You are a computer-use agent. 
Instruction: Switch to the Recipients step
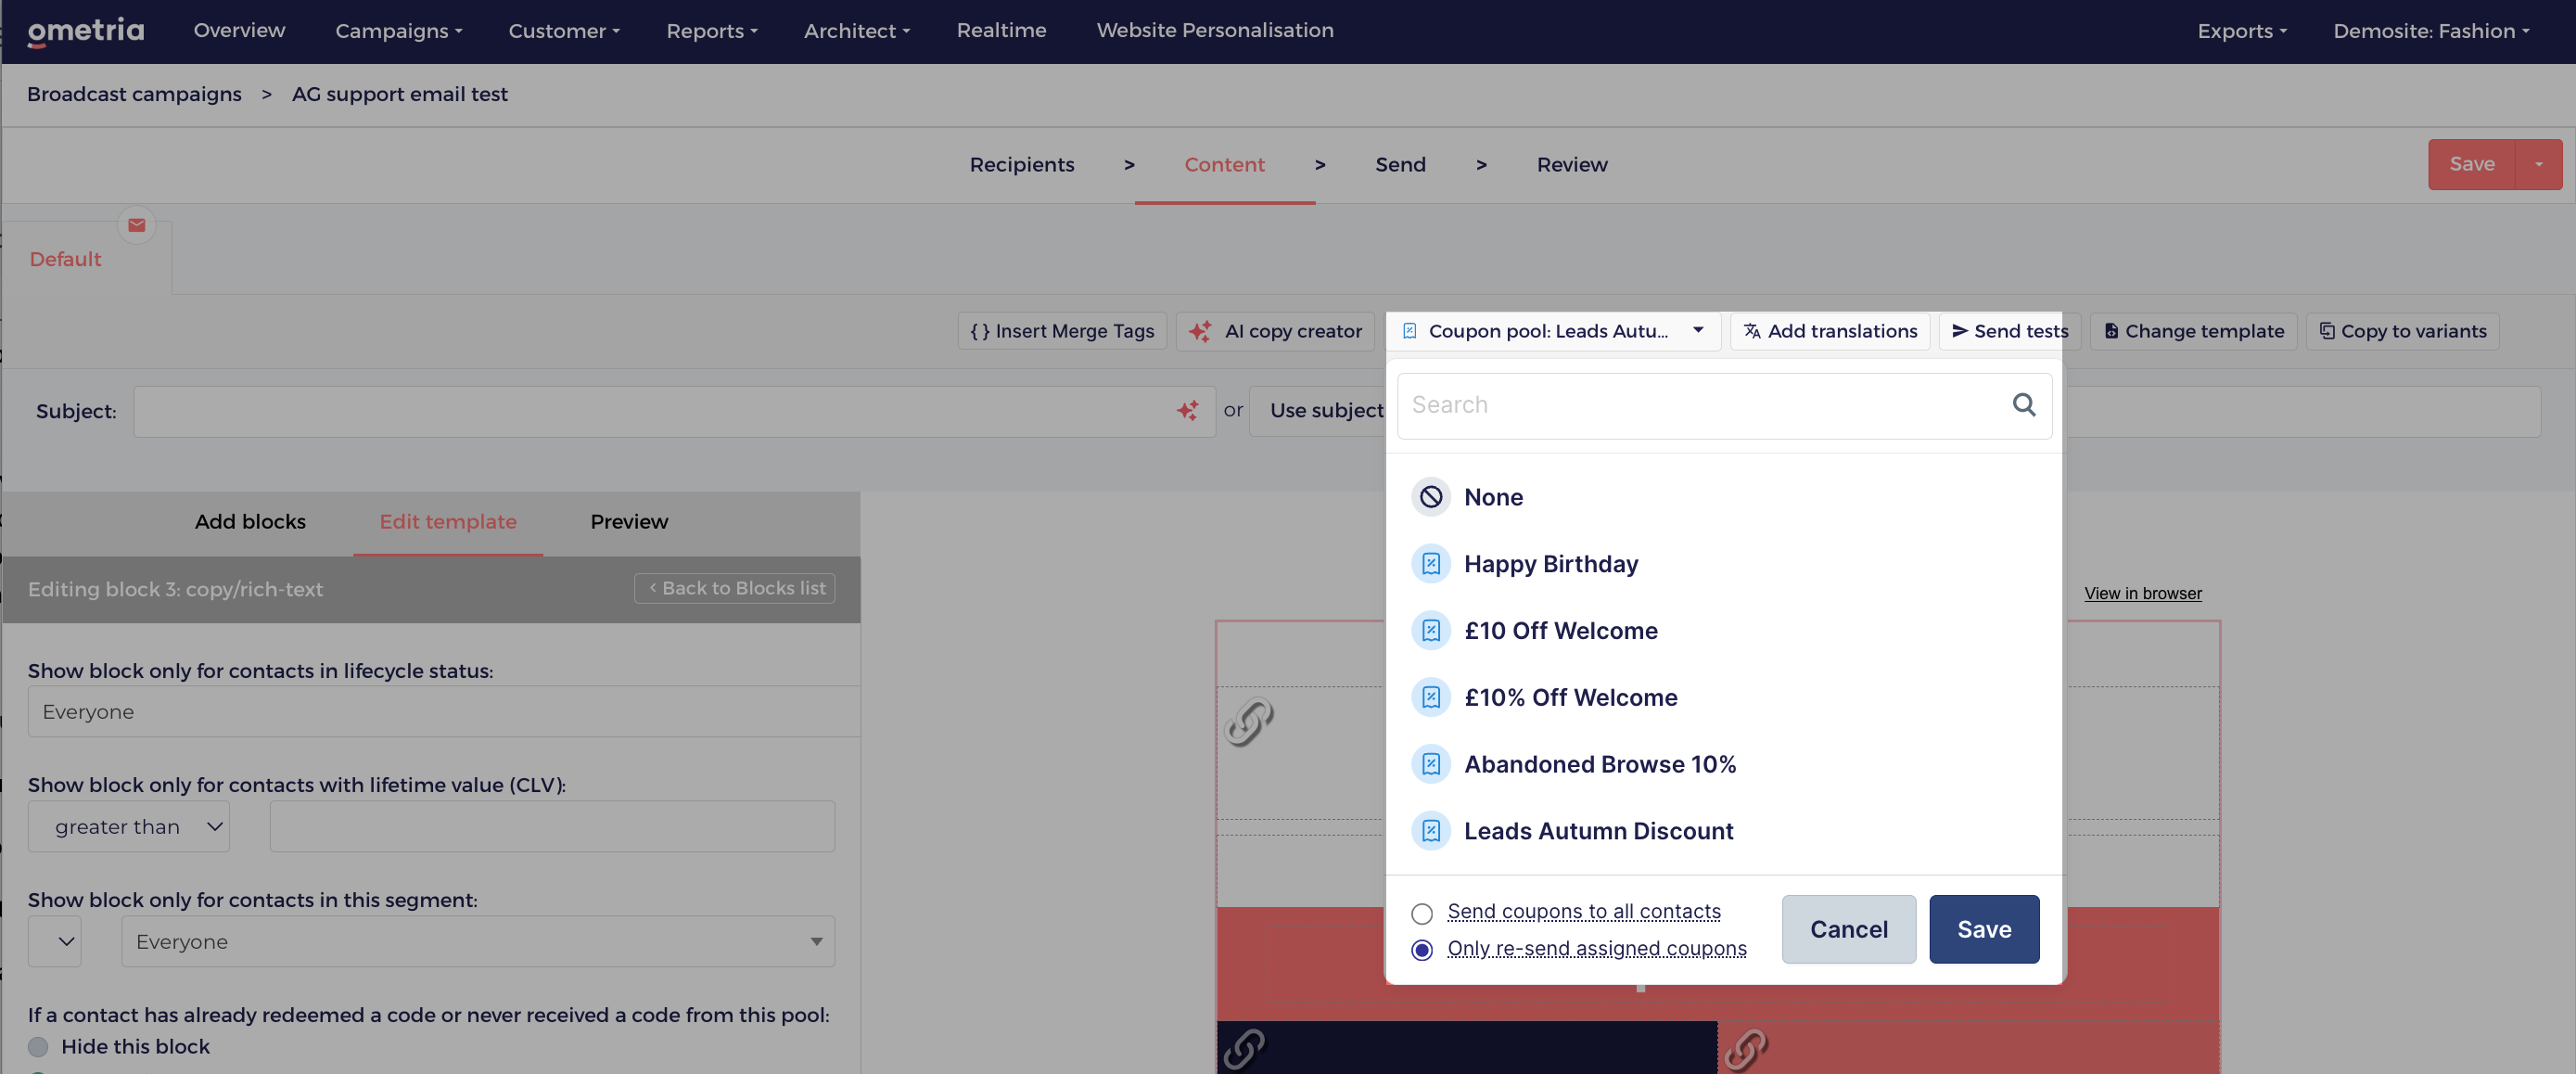tap(1022, 164)
